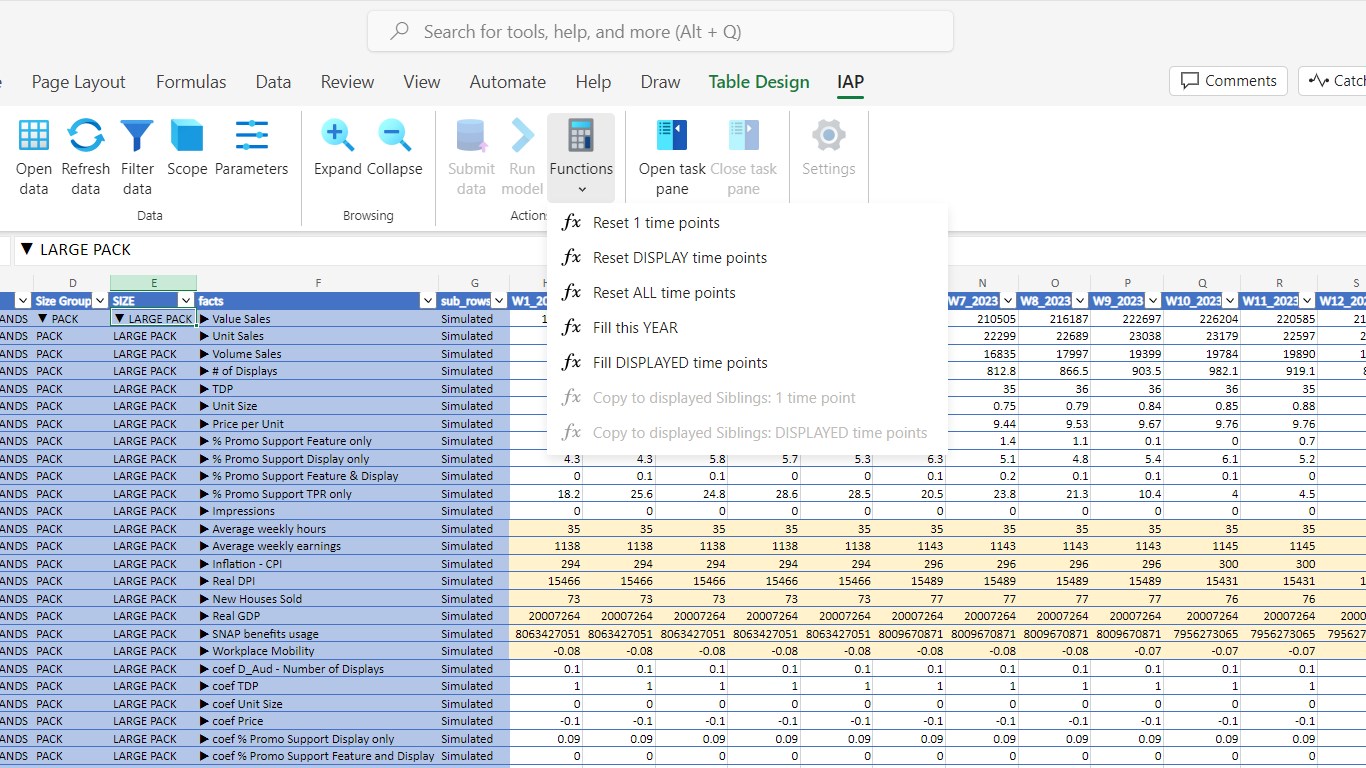Click the search box for tools
Screen dimensions: 1366x768
[660, 32]
